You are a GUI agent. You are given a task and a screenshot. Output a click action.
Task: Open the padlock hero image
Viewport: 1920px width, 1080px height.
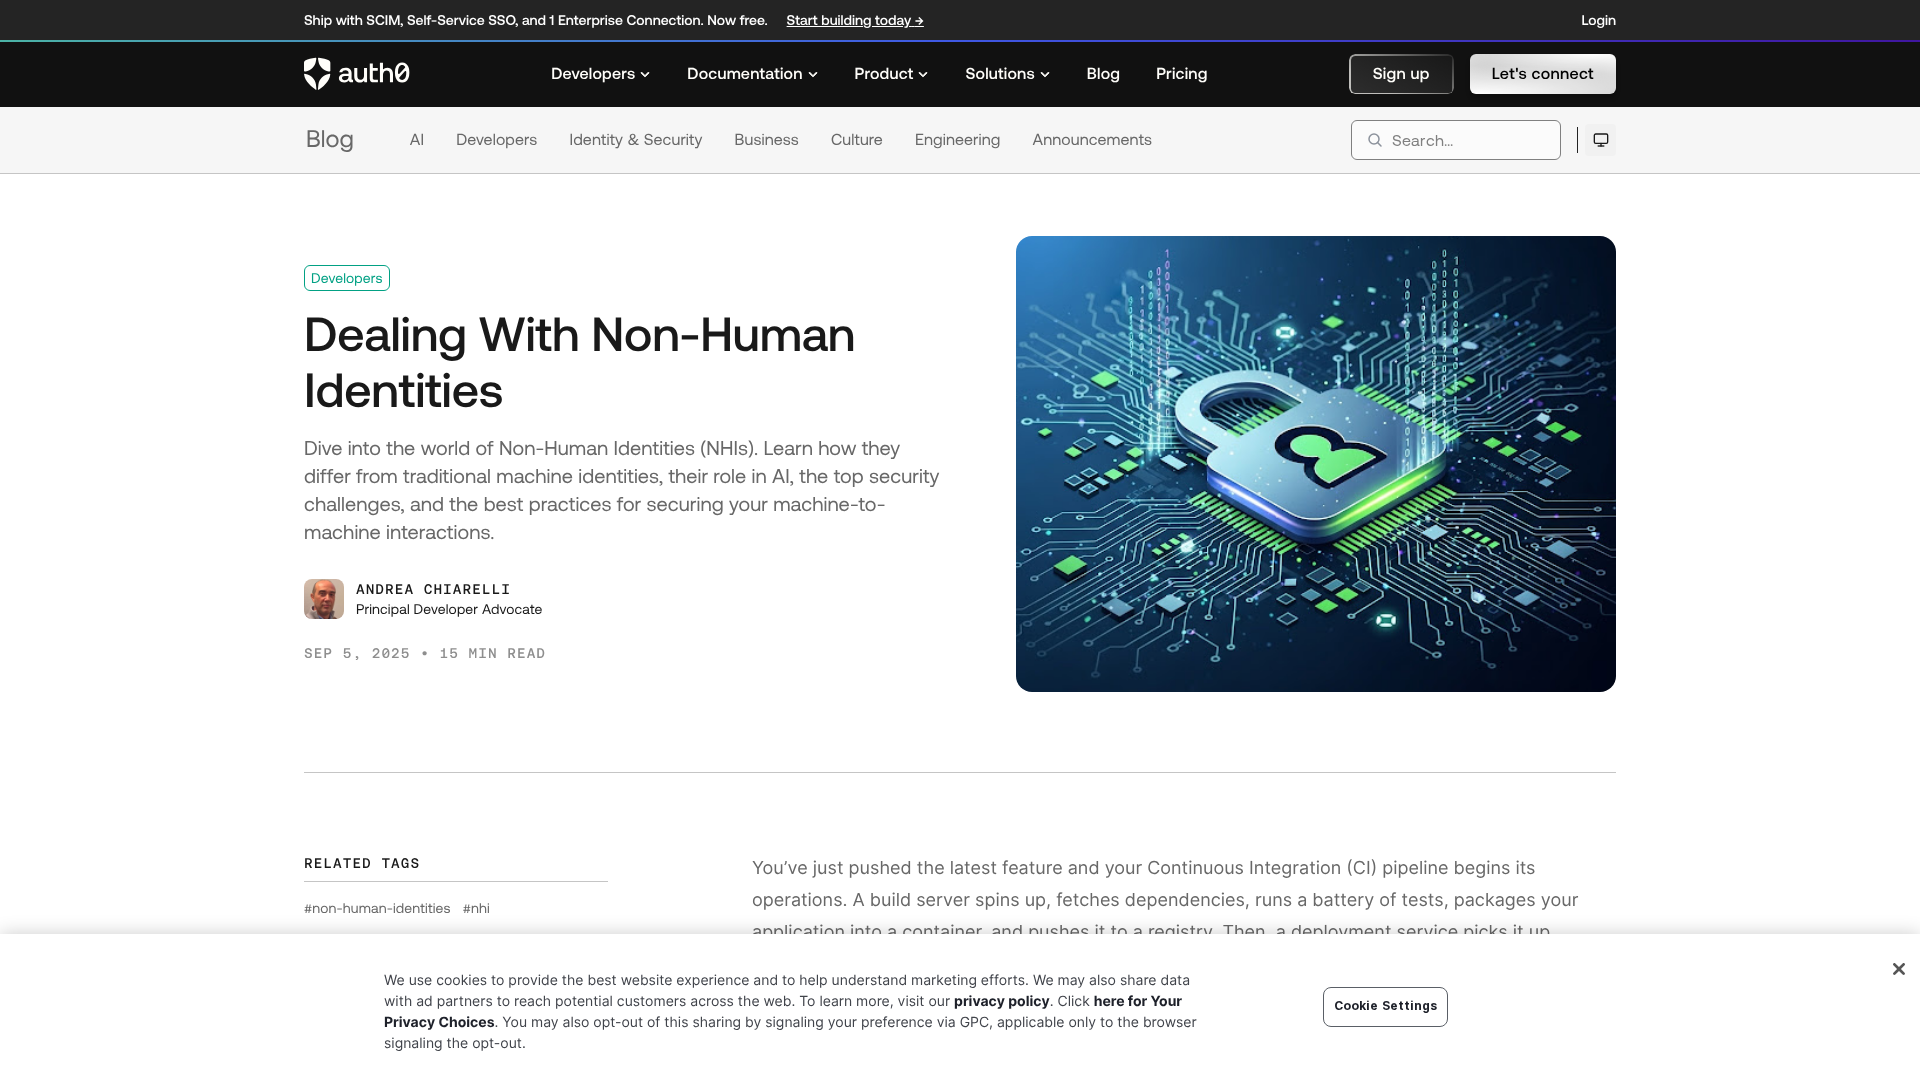pos(1315,464)
